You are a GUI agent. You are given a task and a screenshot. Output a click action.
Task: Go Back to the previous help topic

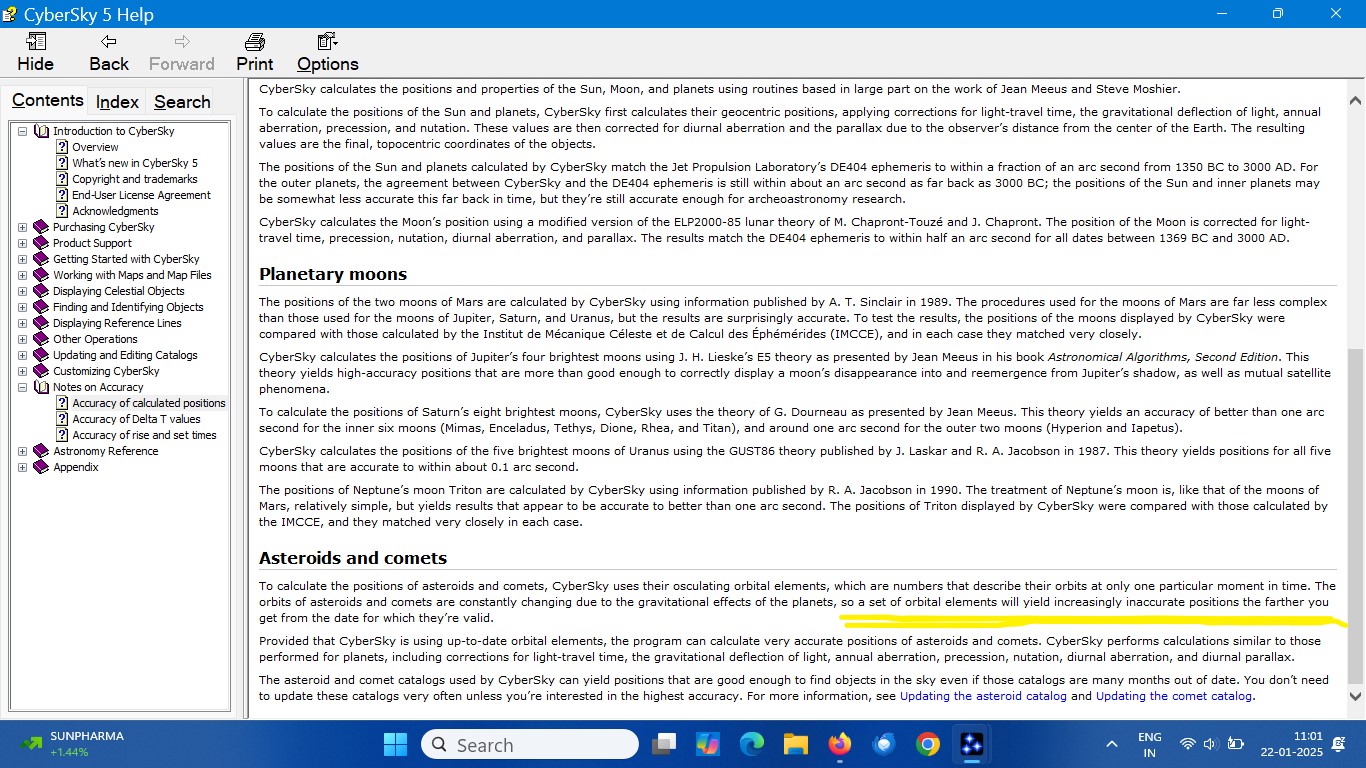[109, 52]
